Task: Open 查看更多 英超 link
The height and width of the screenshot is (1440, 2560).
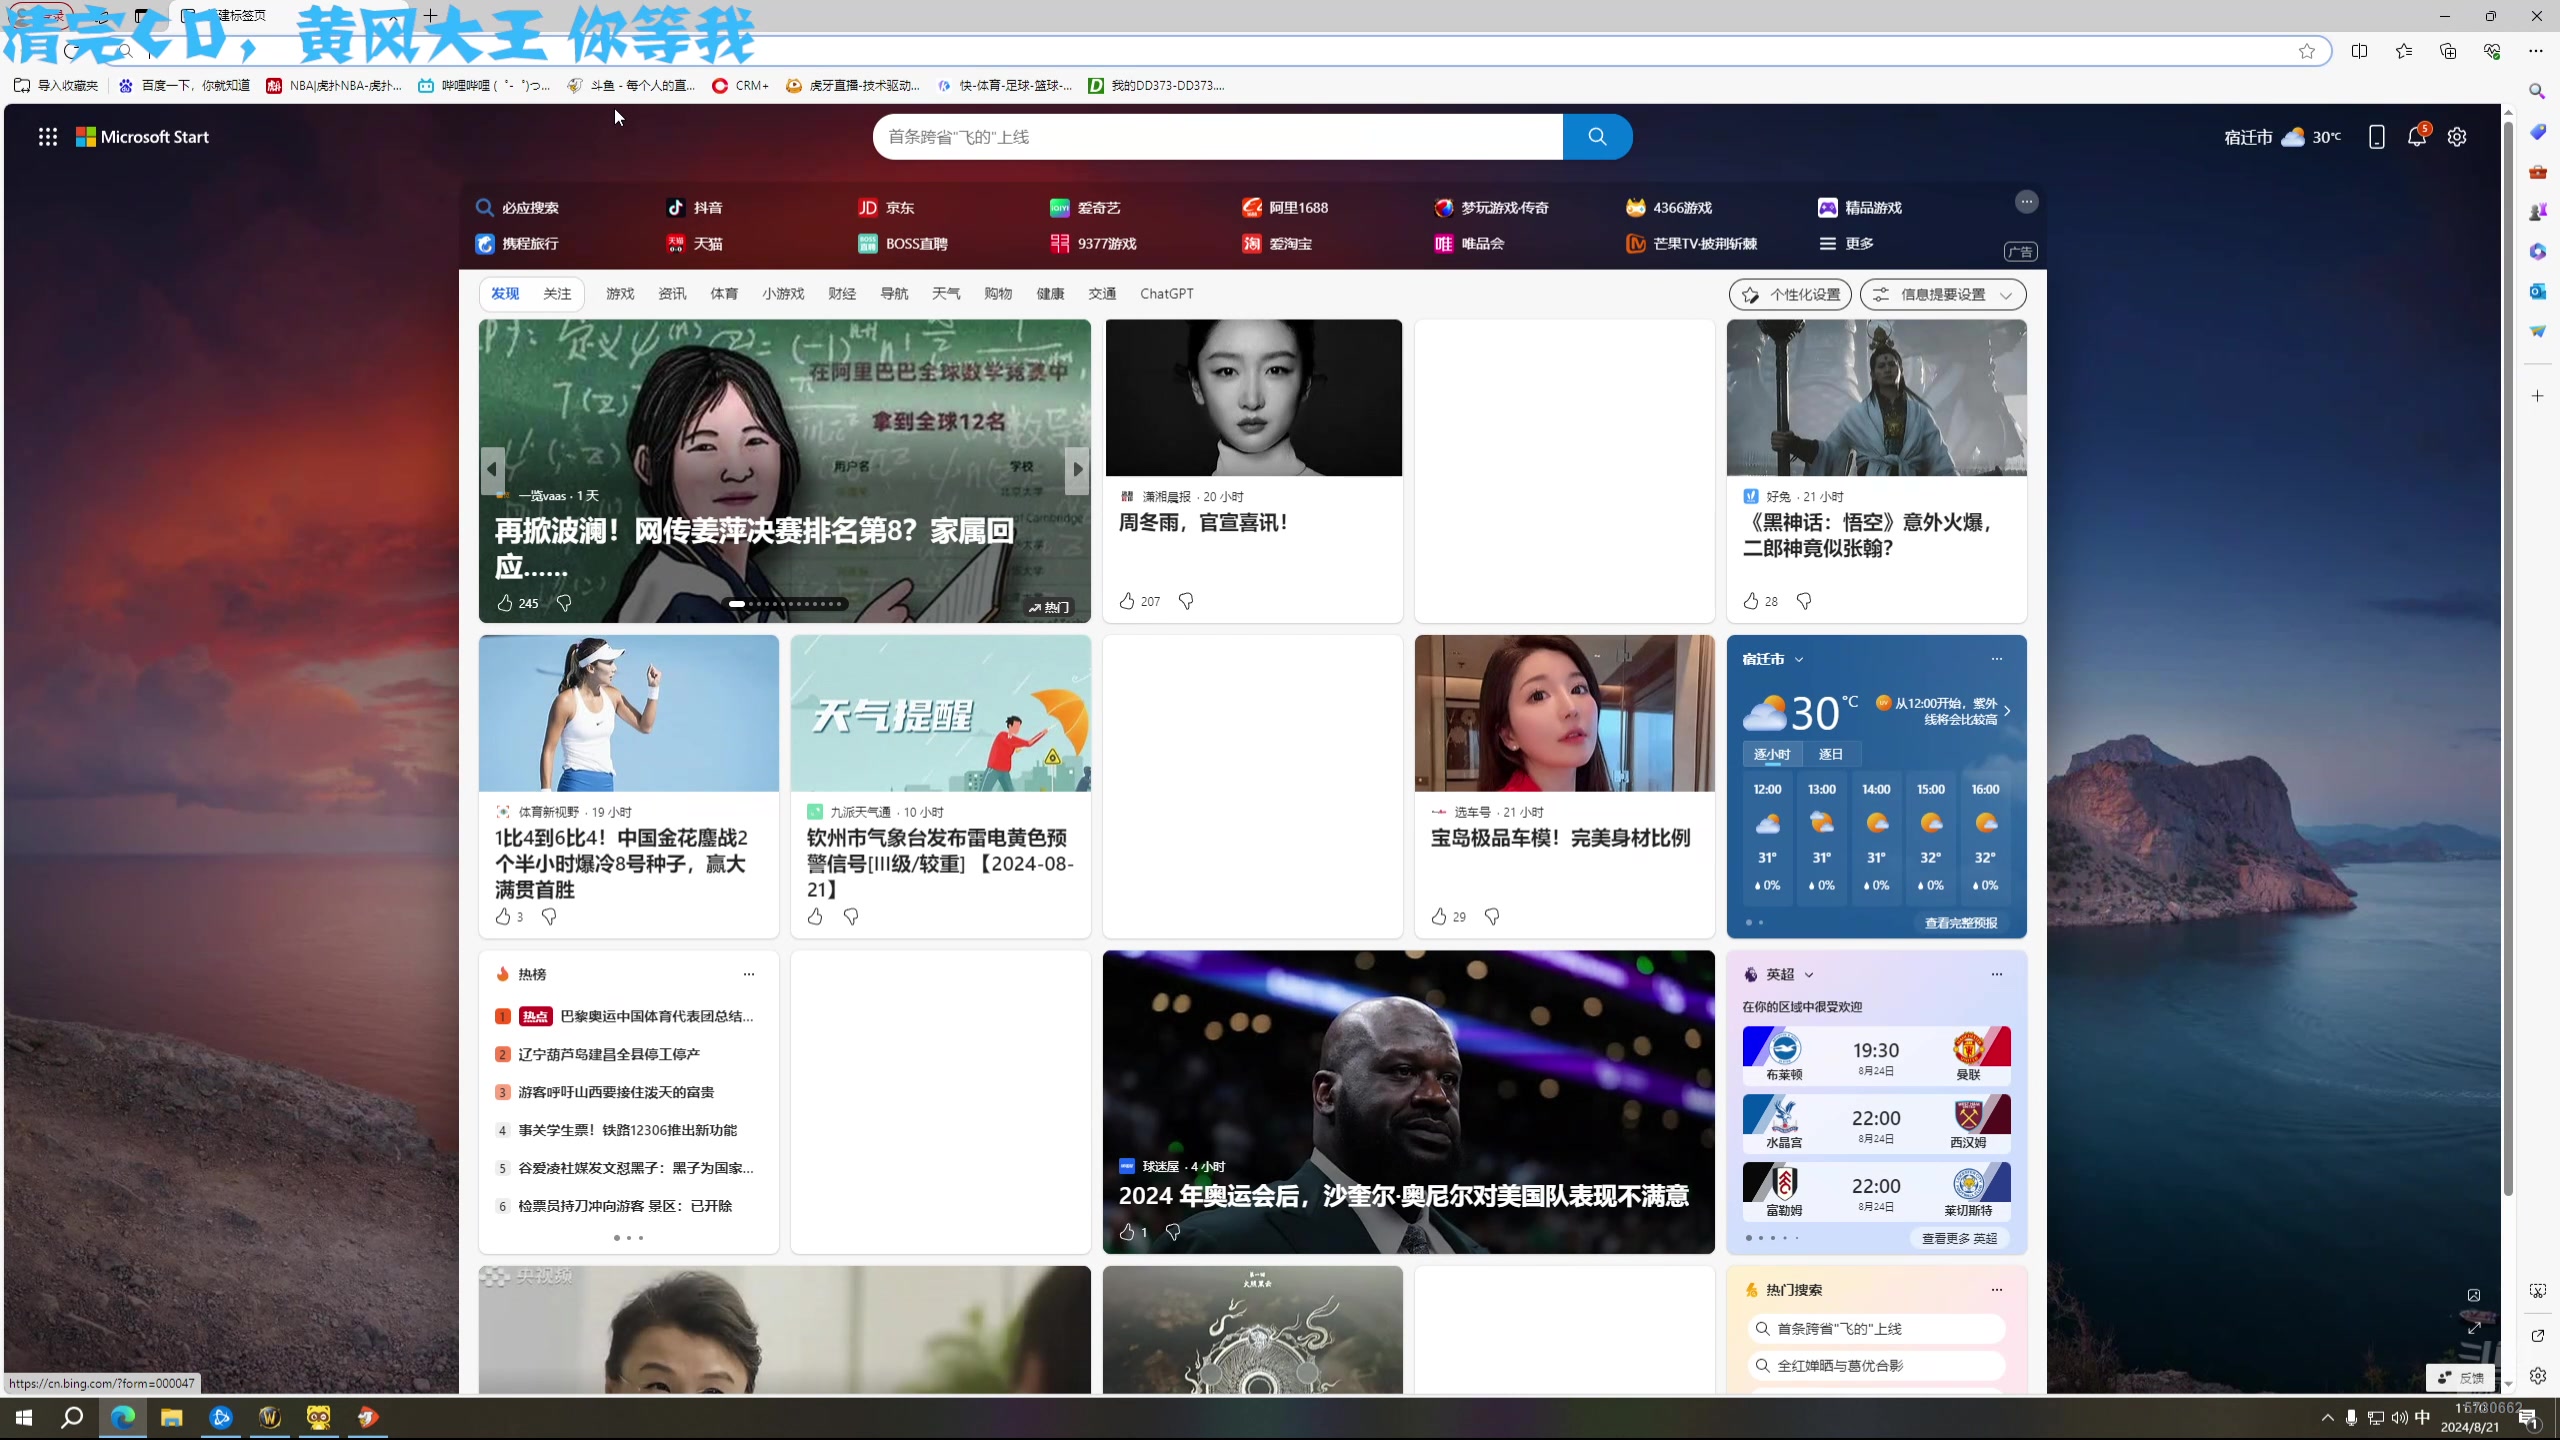Action: (x=1959, y=1238)
